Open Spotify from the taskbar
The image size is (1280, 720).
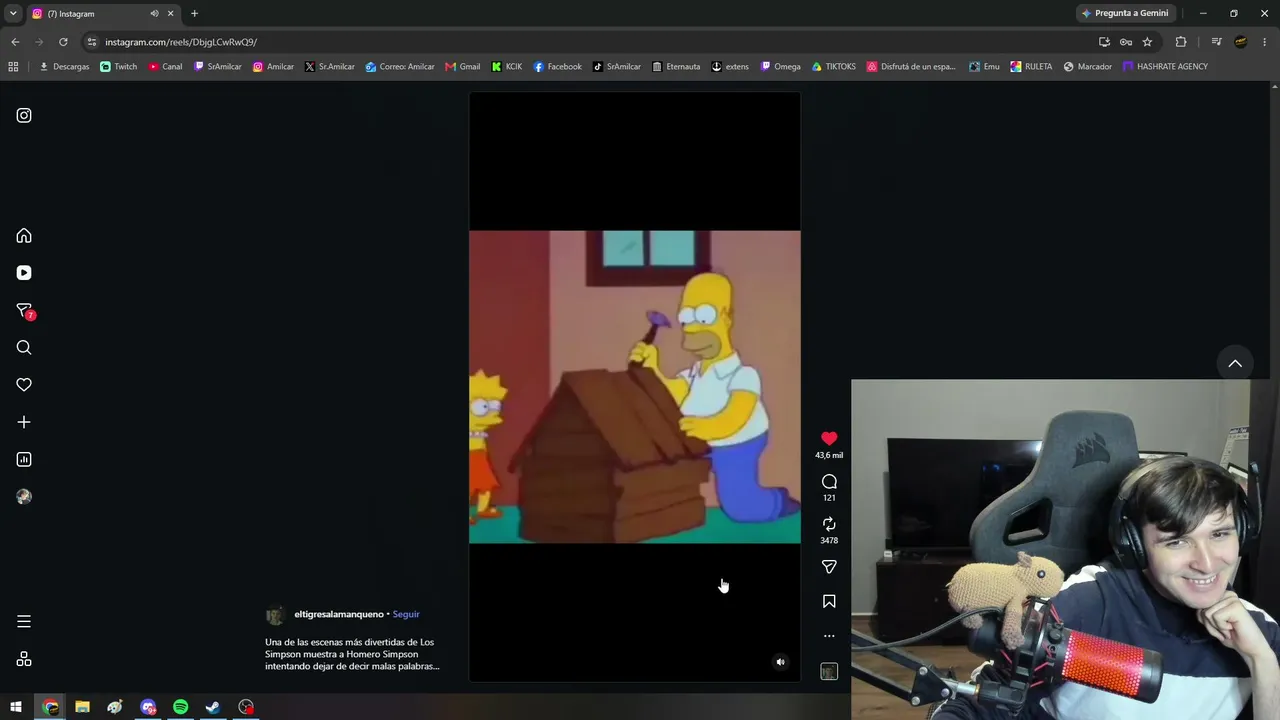[180, 707]
